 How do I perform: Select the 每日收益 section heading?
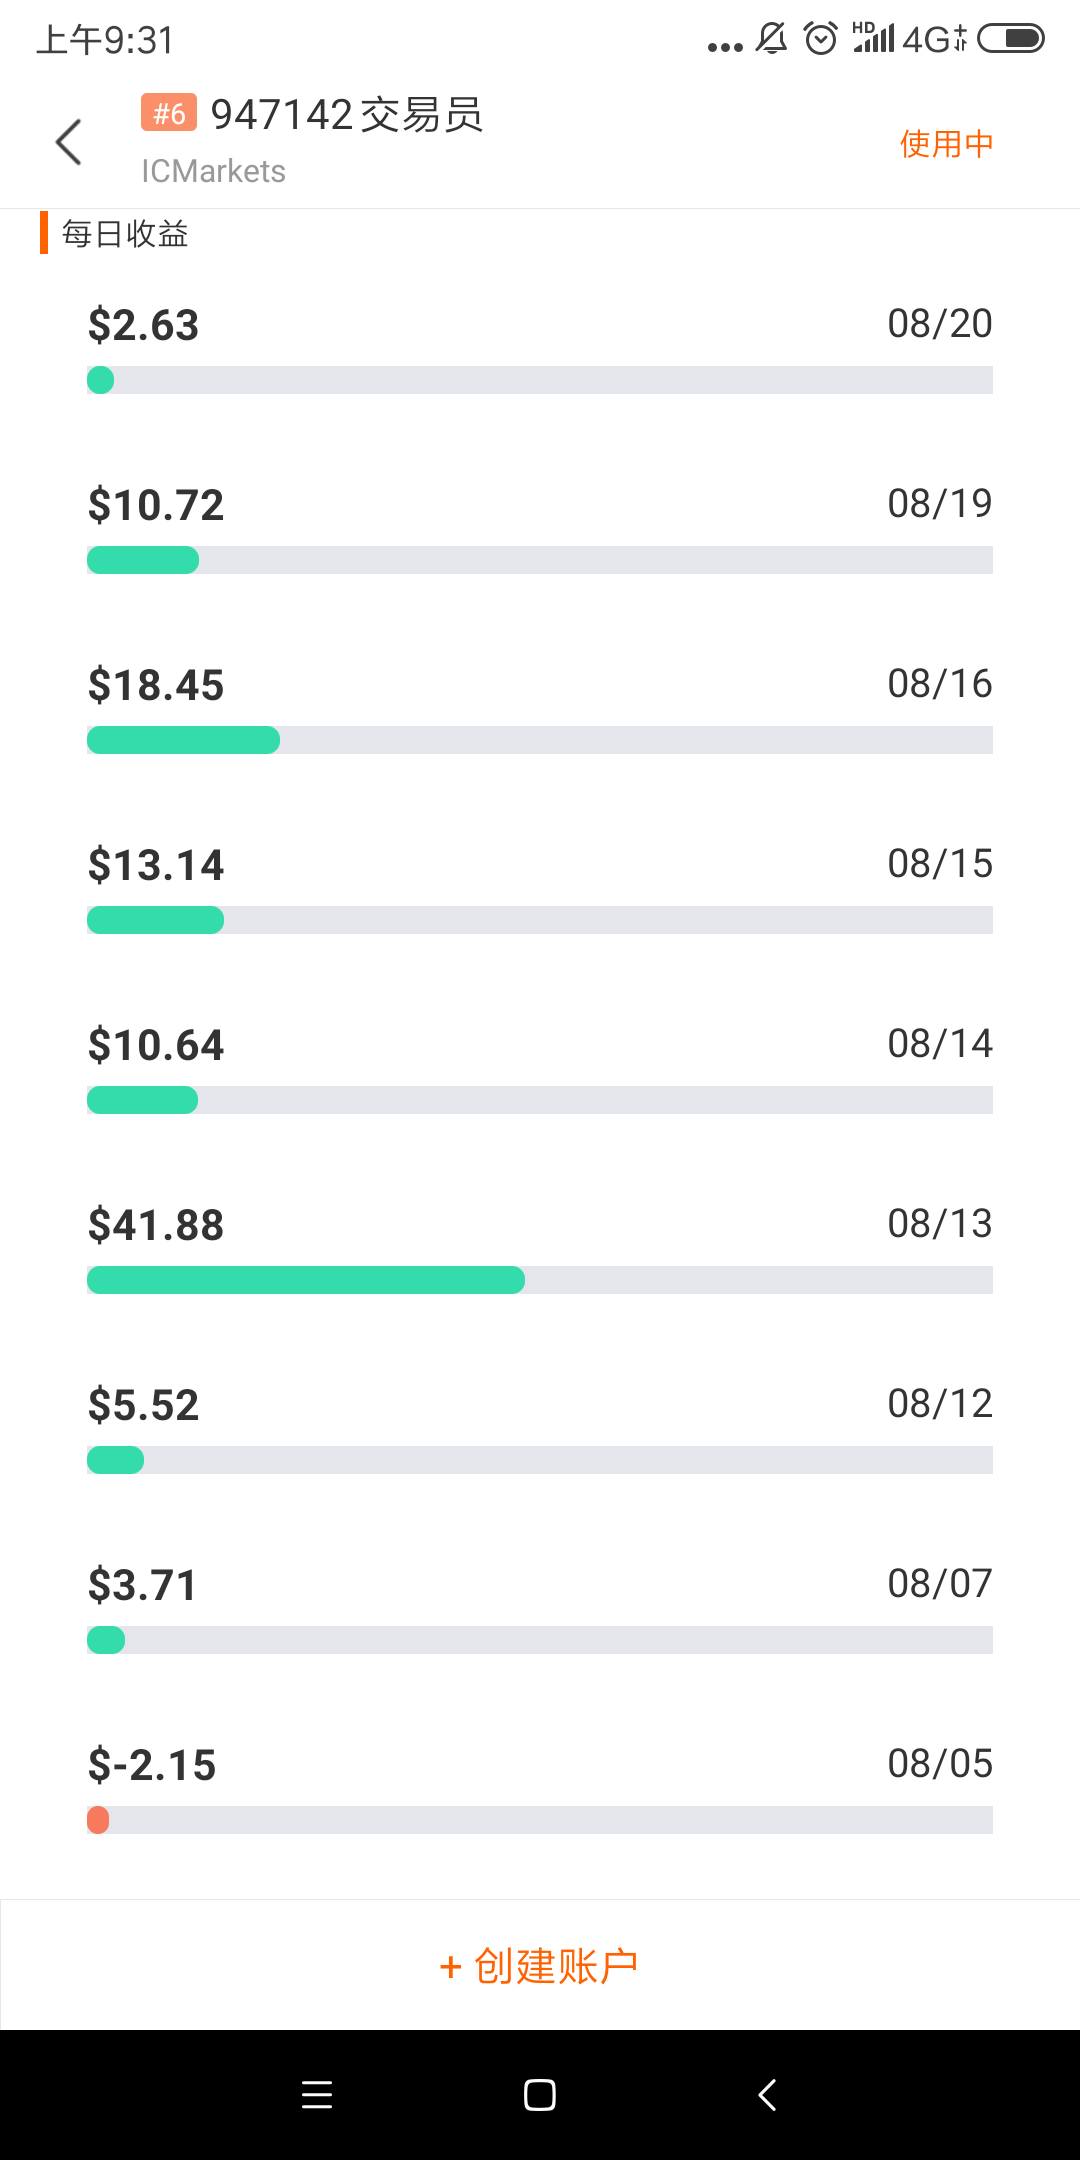point(125,234)
